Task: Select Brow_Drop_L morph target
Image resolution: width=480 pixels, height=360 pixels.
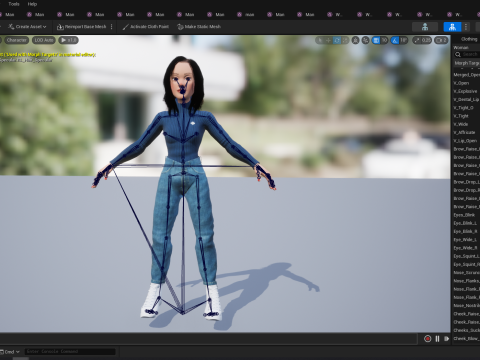Action: tap(466, 182)
